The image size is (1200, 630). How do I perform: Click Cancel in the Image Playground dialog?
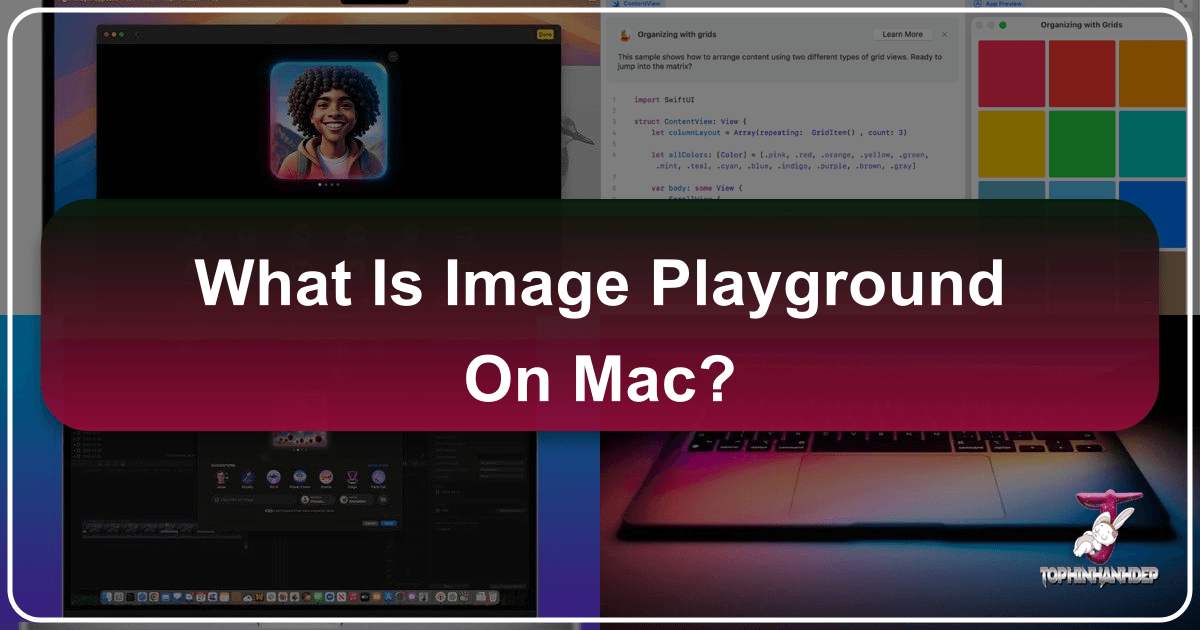pyautogui.click(x=370, y=523)
